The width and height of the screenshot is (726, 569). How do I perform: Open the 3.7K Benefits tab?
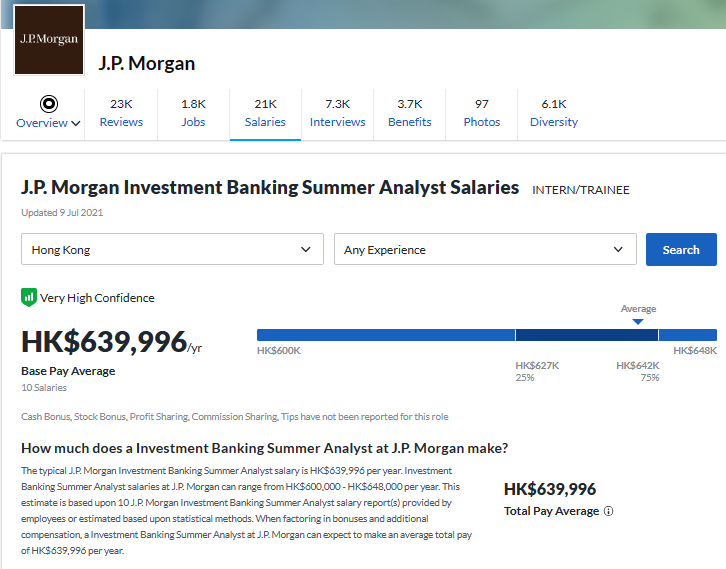(410, 113)
